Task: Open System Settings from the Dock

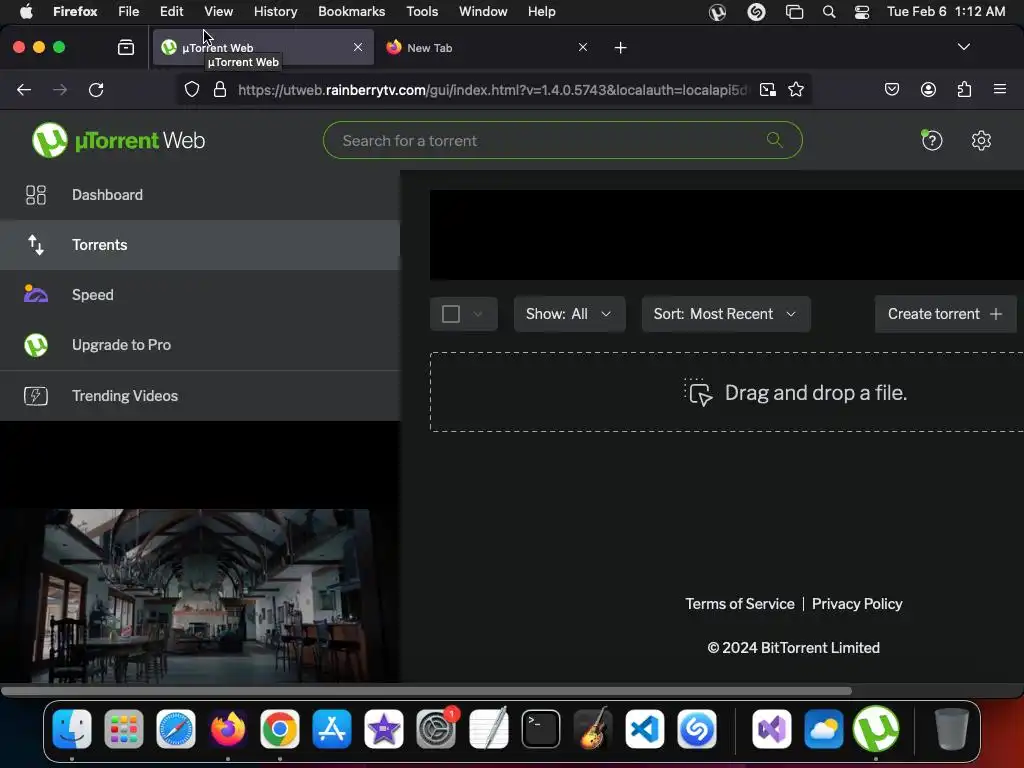Action: coord(436,729)
